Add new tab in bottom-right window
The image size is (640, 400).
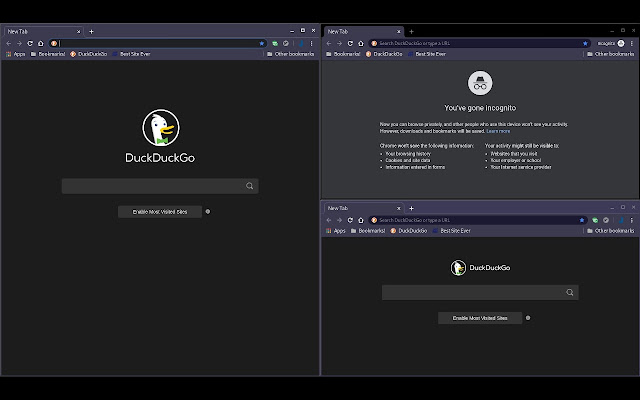pyautogui.click(x=411, y=208)
